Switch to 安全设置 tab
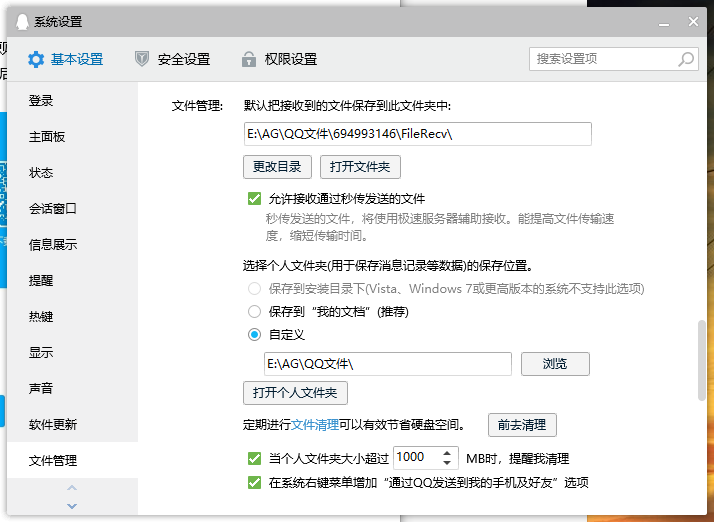The height and width of the screenshot is (522, 714). [x=173, y=59]
